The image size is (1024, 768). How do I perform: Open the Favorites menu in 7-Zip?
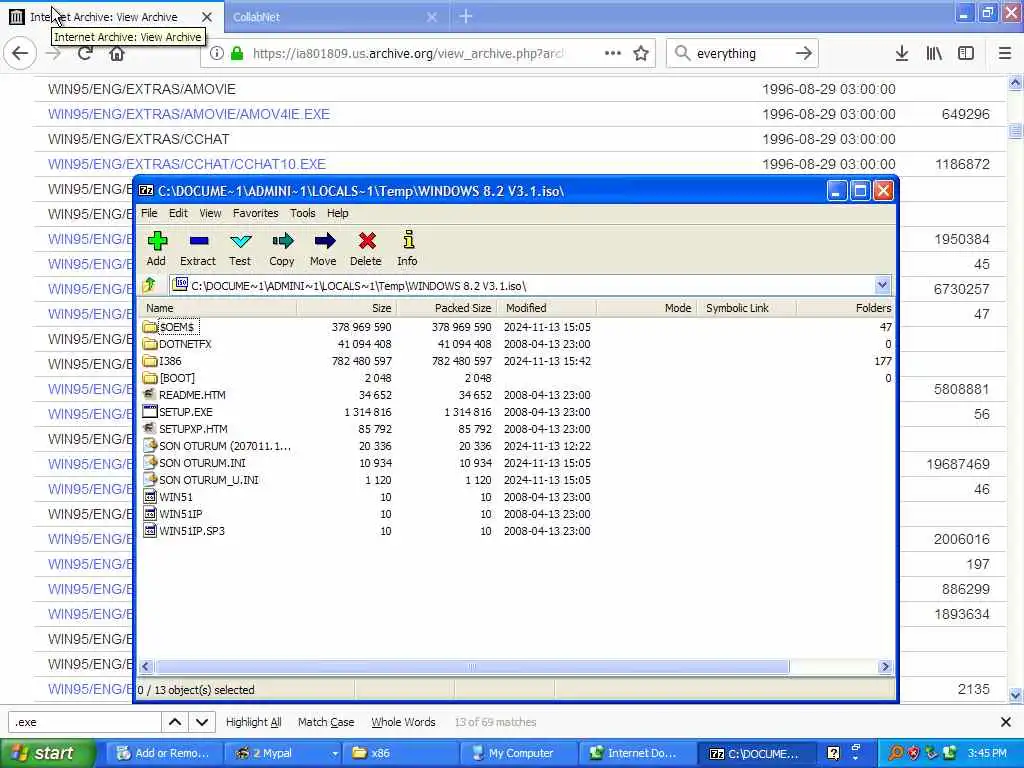(255, 213)
